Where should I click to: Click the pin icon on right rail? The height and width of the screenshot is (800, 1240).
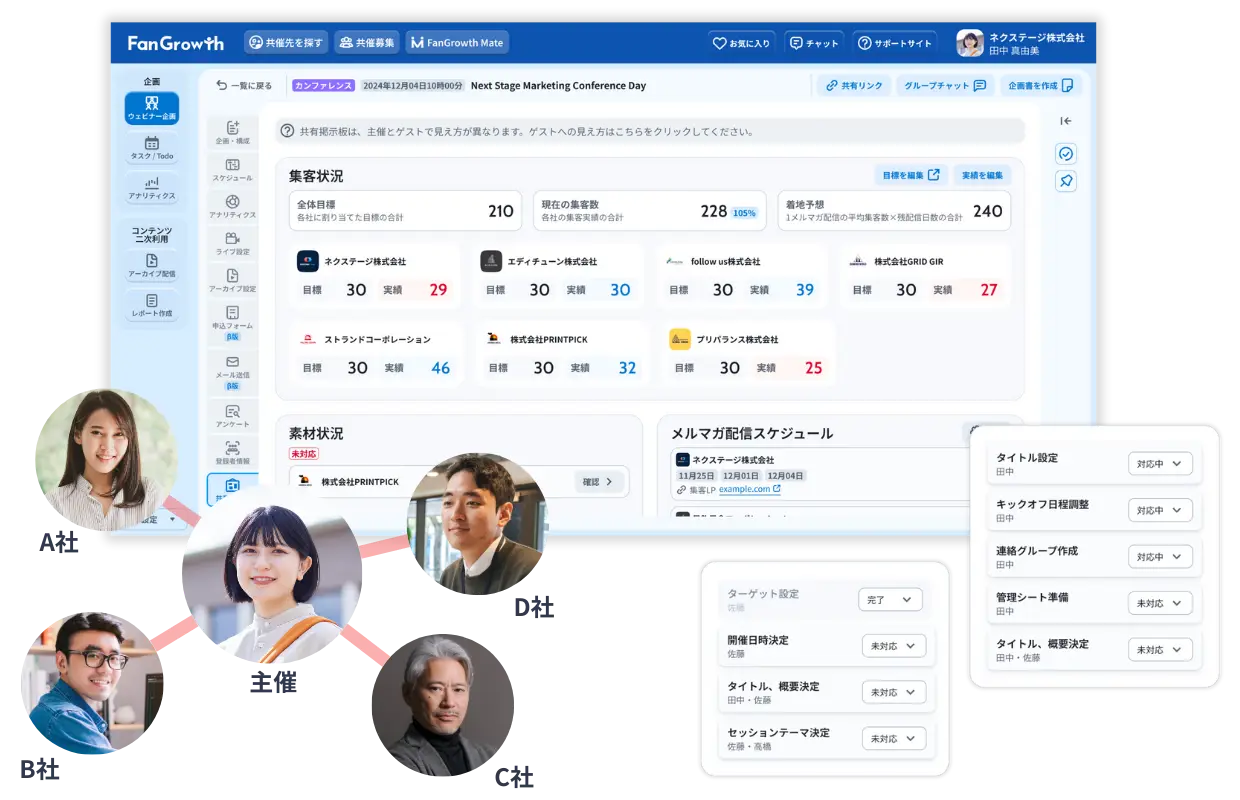(x=1066, y=181)
